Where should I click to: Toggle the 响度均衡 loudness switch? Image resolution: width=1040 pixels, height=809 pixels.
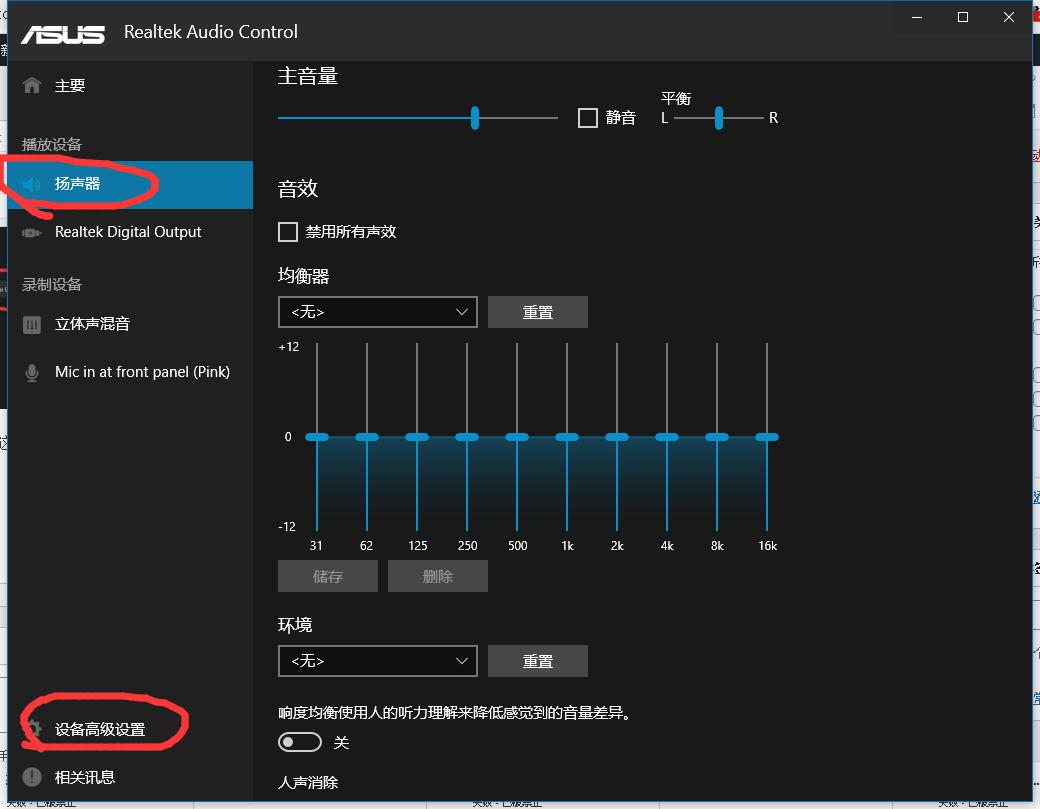300,742
